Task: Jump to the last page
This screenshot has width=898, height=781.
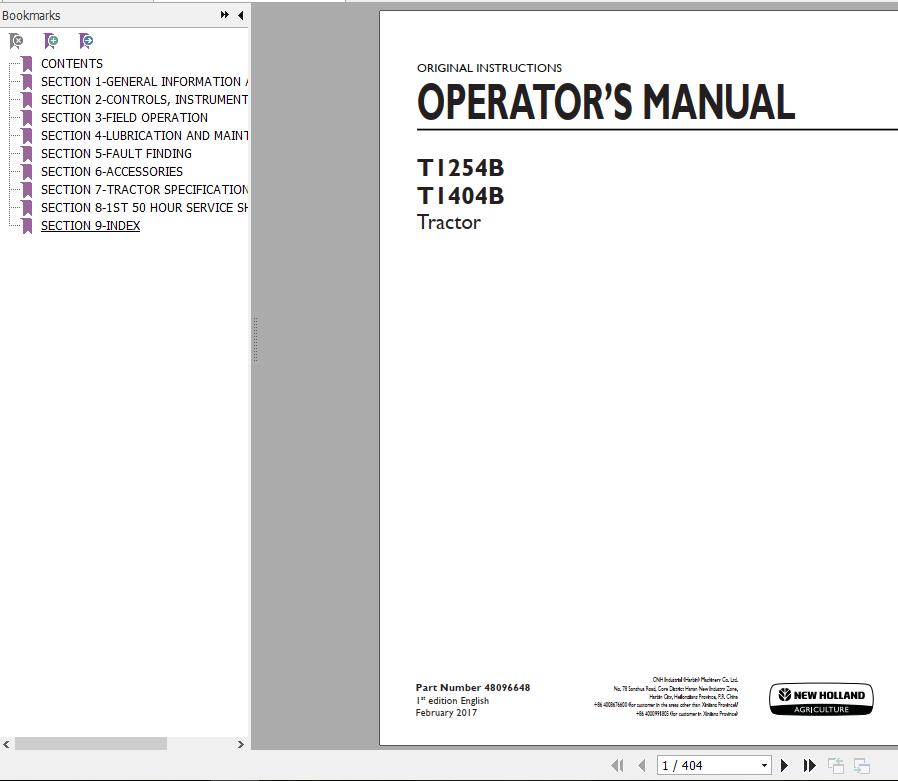Action: point(809,765)
